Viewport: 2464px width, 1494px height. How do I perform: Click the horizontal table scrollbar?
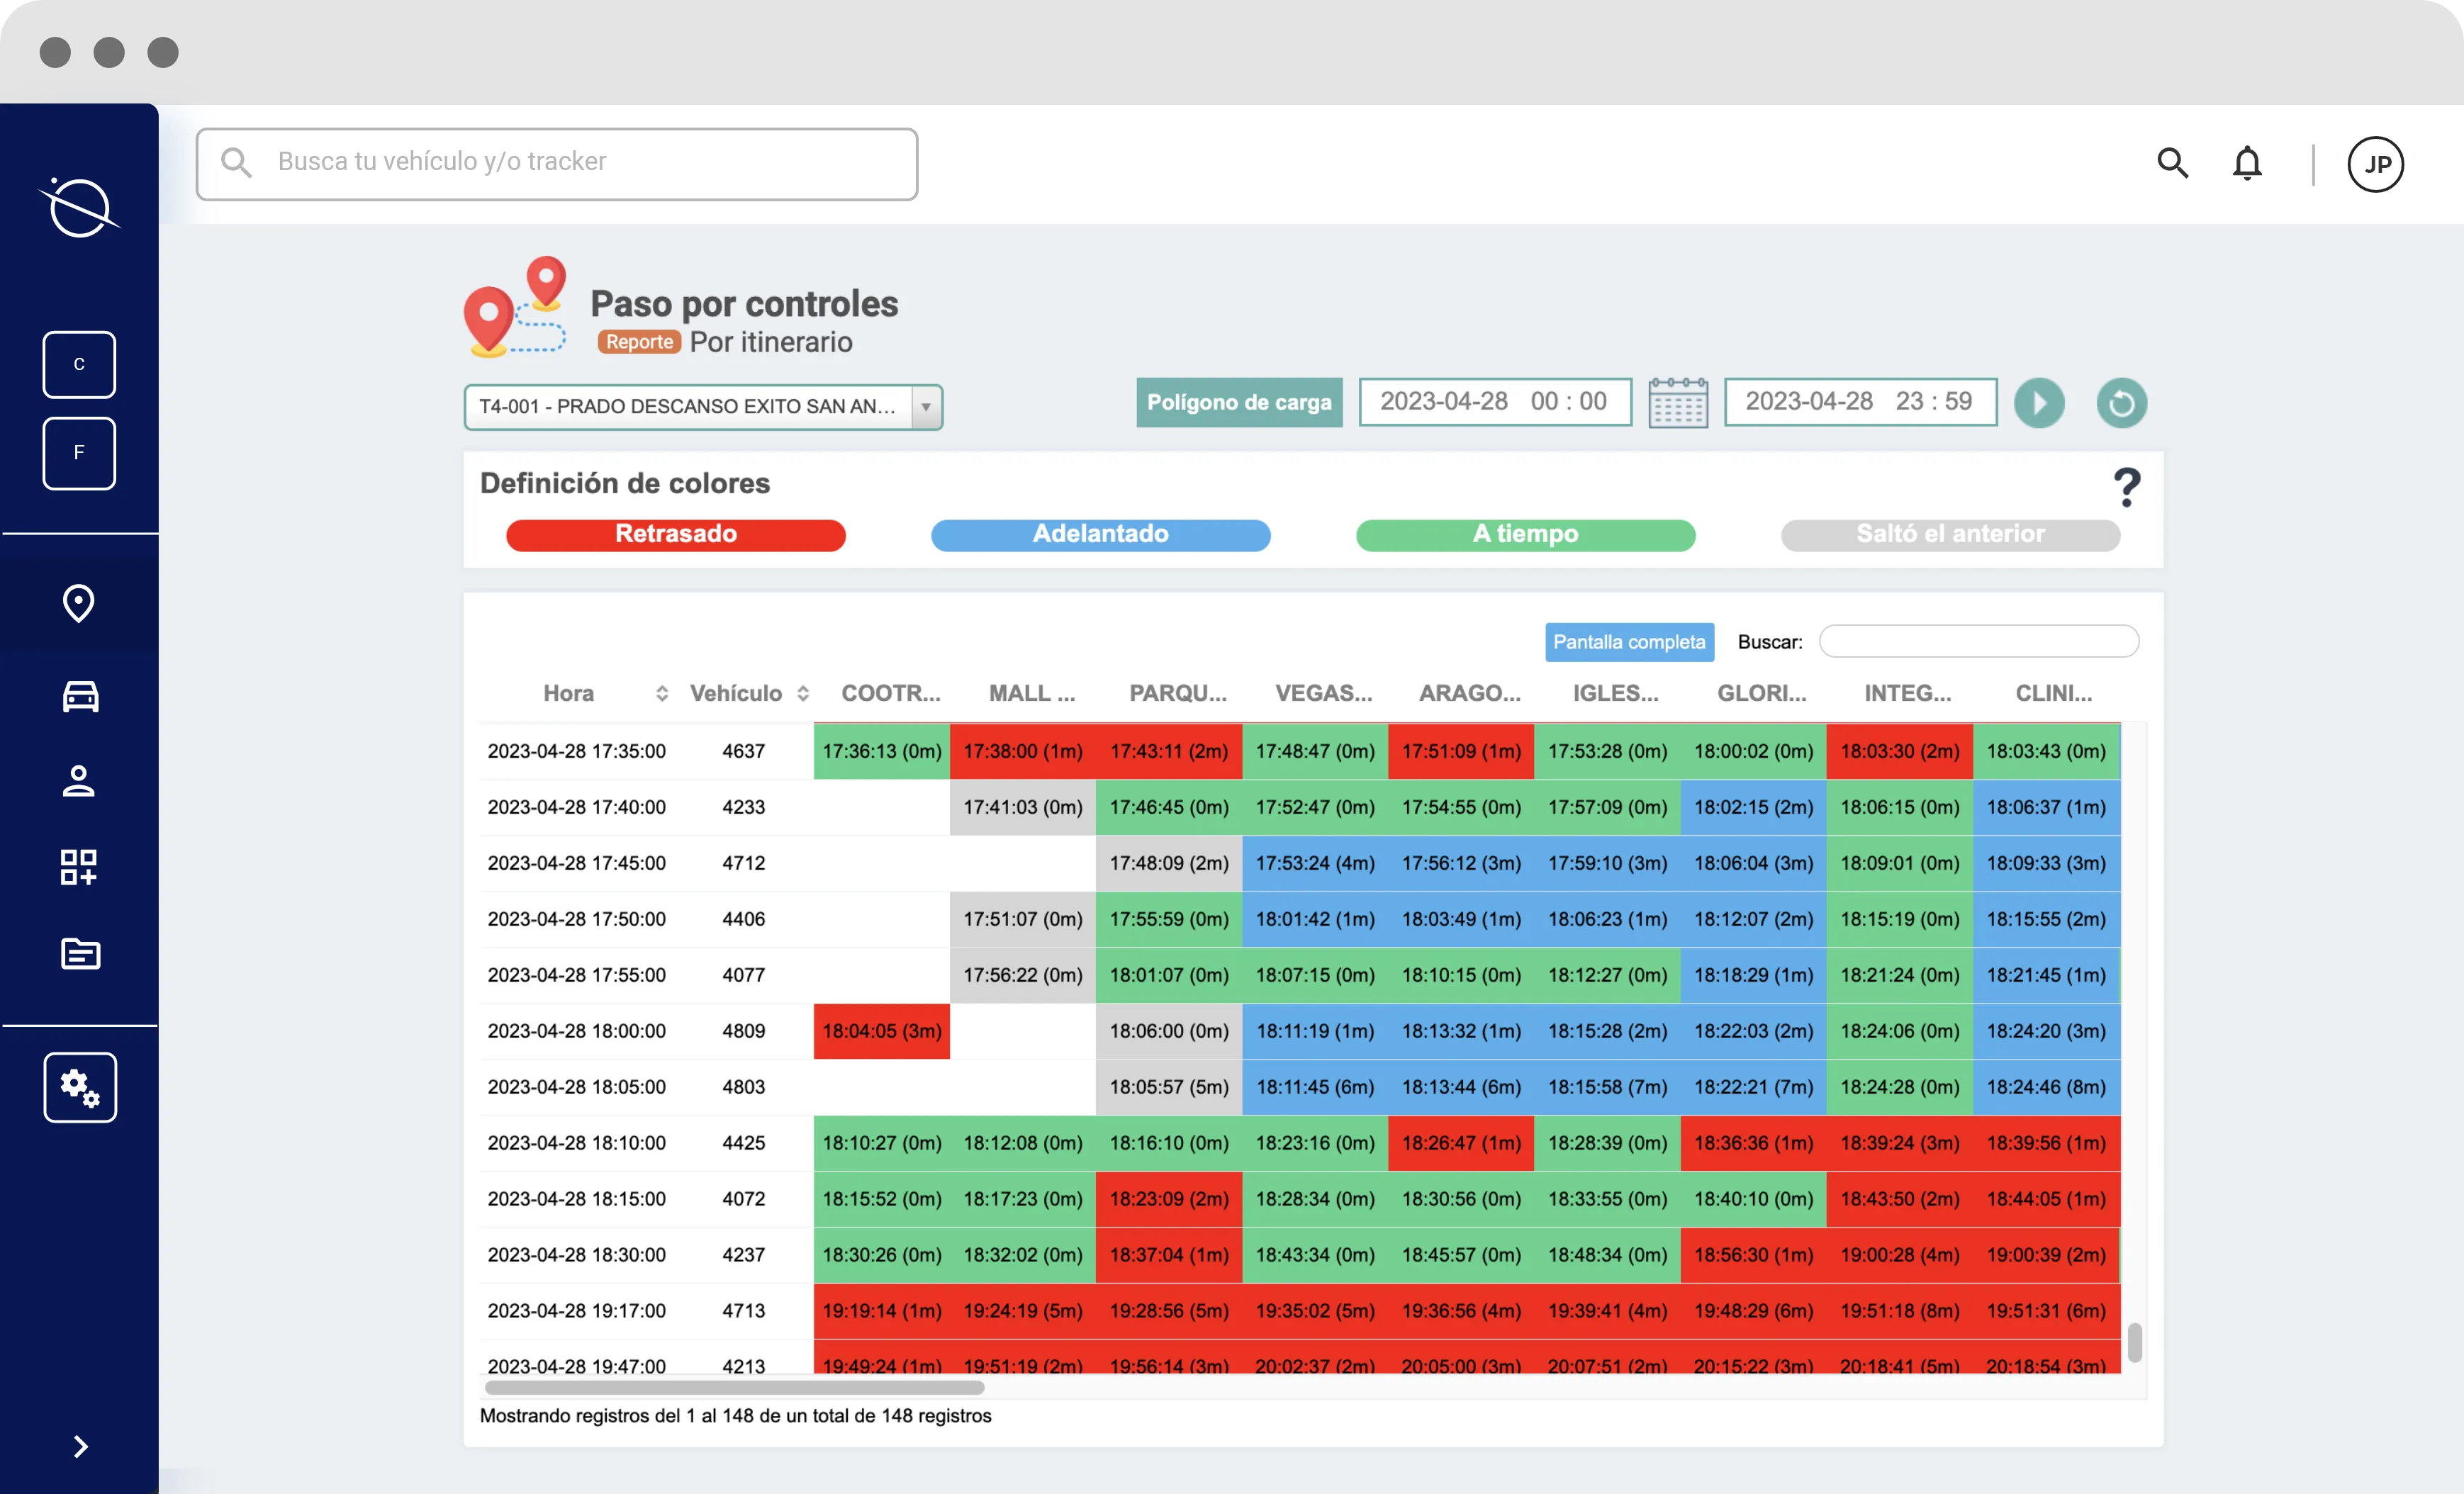(734, 1387)
